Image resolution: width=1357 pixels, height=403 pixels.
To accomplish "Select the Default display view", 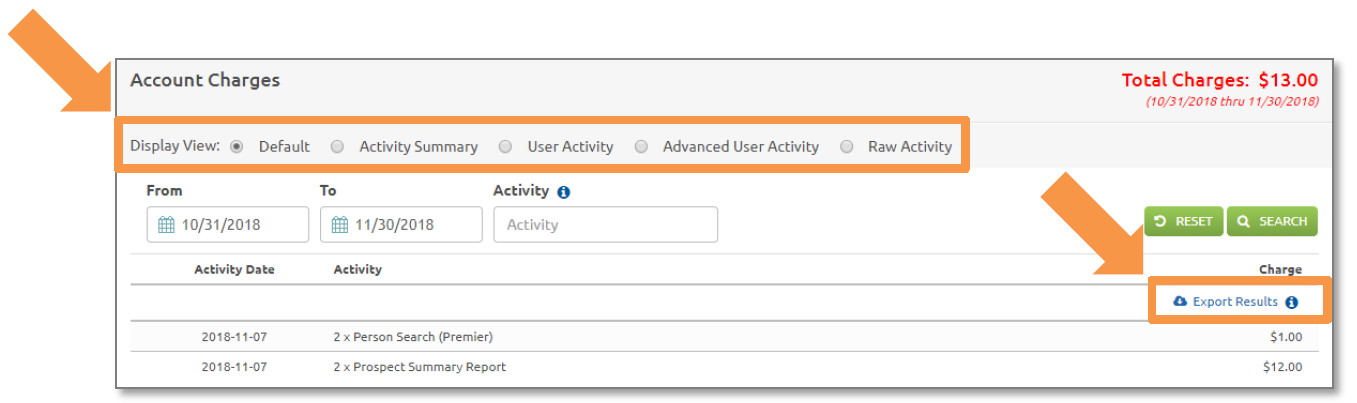I will (x=237, y=146).
